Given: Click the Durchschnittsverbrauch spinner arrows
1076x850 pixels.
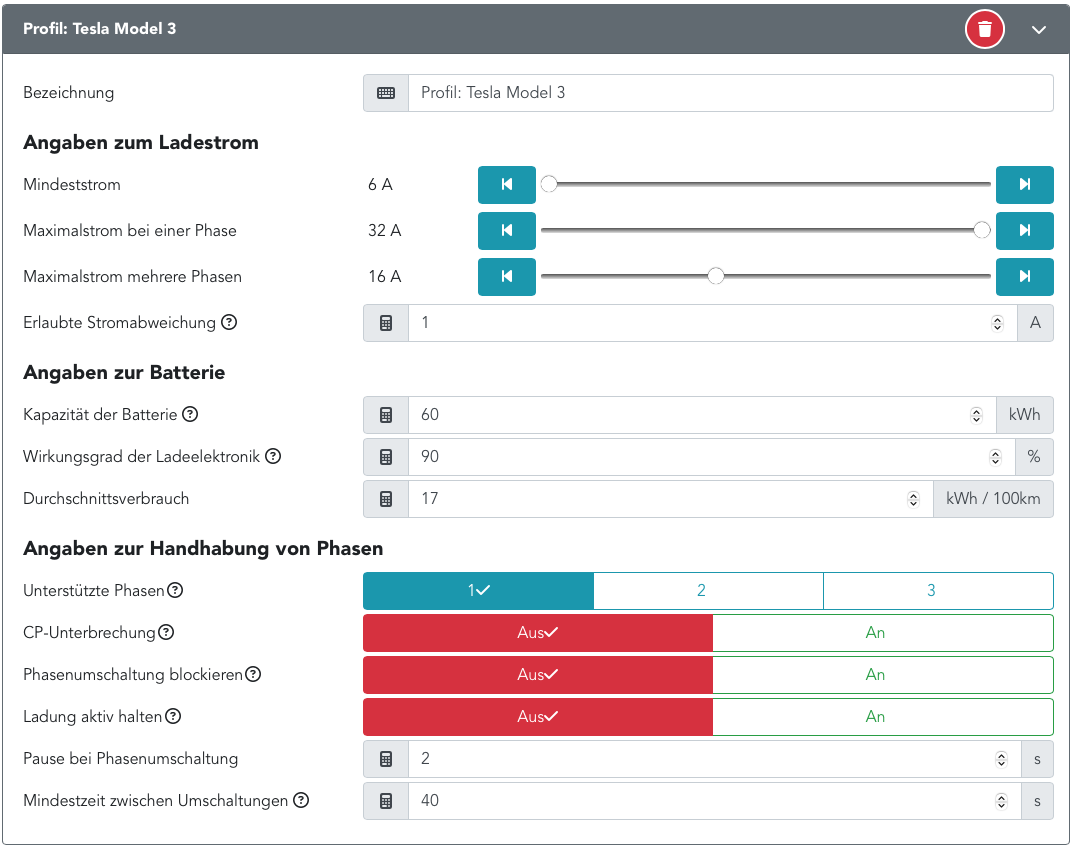Looking at the screenshot, I should tap(913, 499).
